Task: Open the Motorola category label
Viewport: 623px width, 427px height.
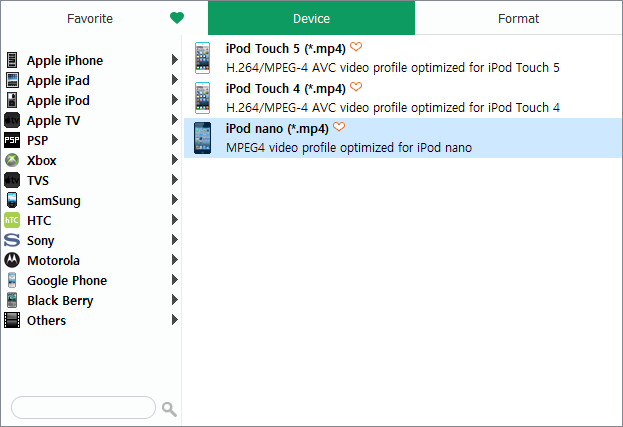Action: pos(53,261)
